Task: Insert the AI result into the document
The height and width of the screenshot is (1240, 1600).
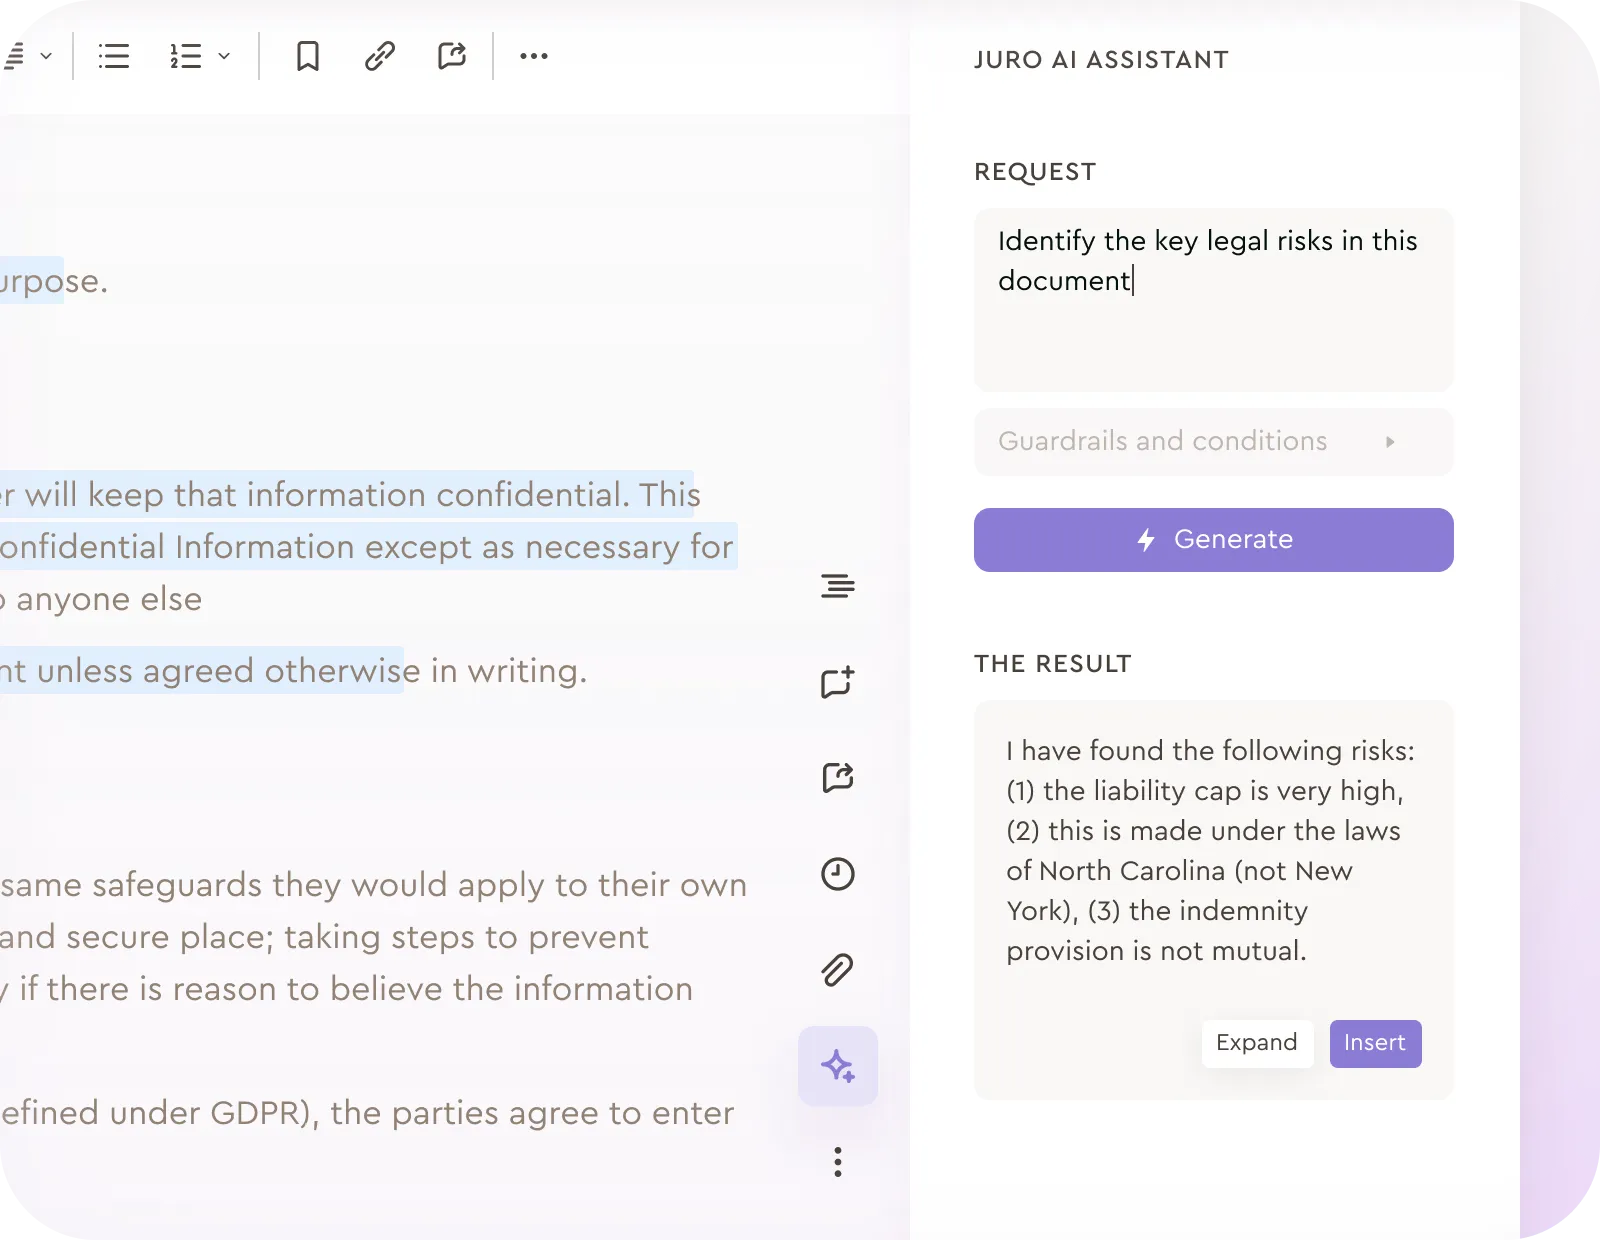Action: pos(1375,1043)
